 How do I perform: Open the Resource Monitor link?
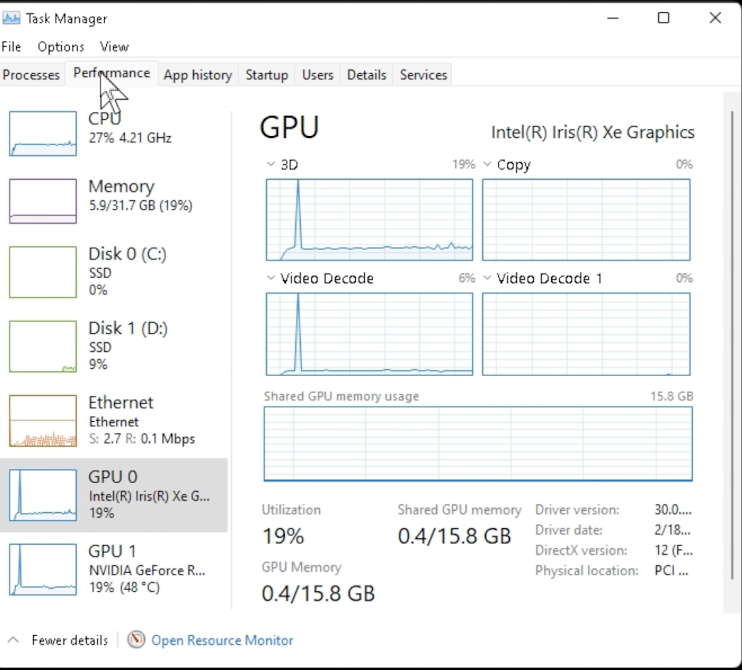(x=222, y=640)
